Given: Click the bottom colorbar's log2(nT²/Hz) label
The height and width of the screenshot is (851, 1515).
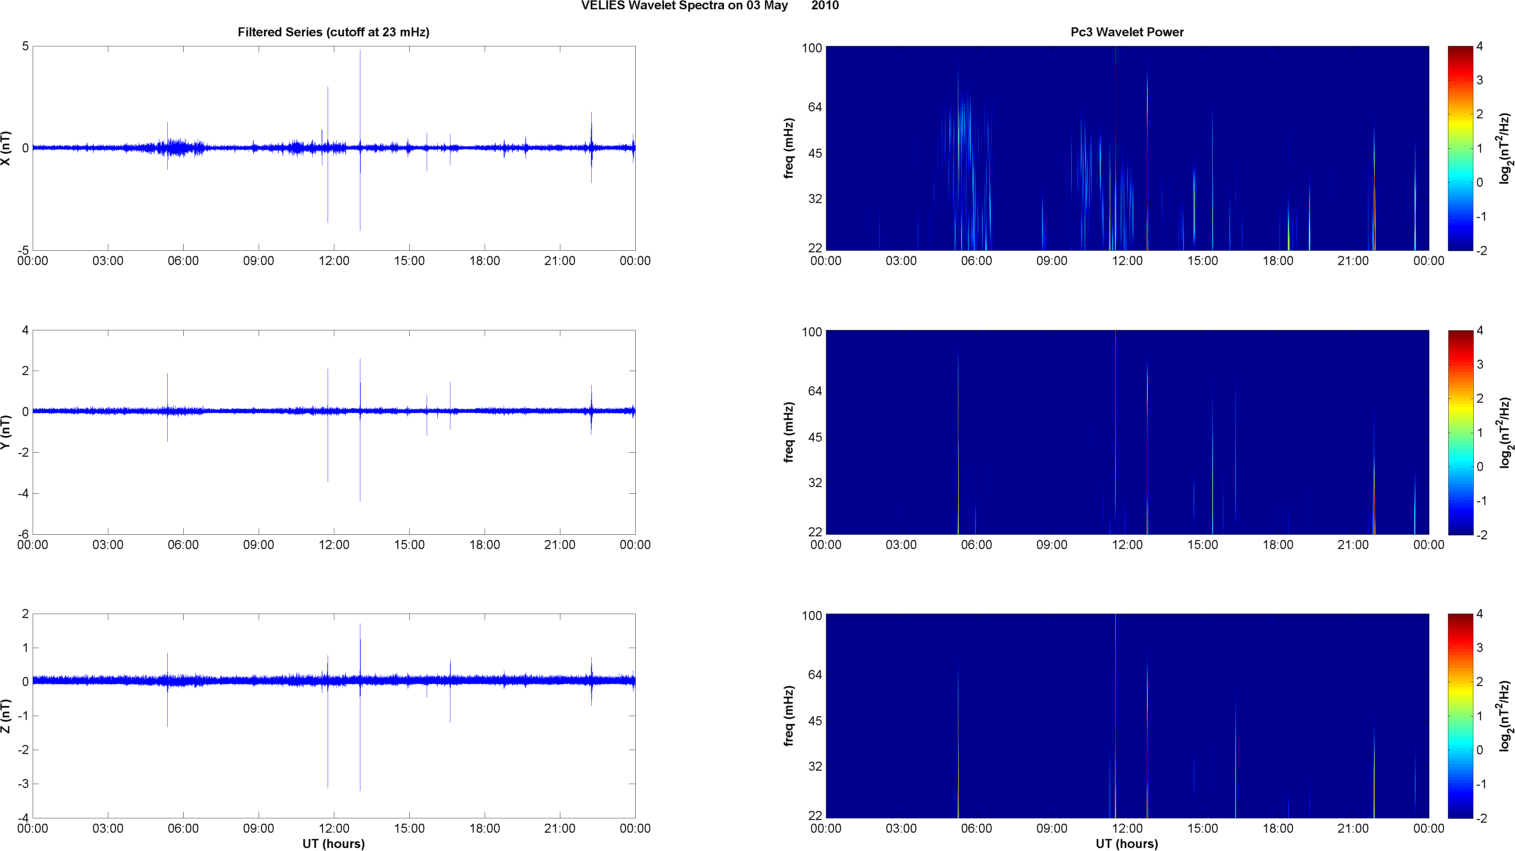Looking at the screenshot, I should click(1505, 716).
